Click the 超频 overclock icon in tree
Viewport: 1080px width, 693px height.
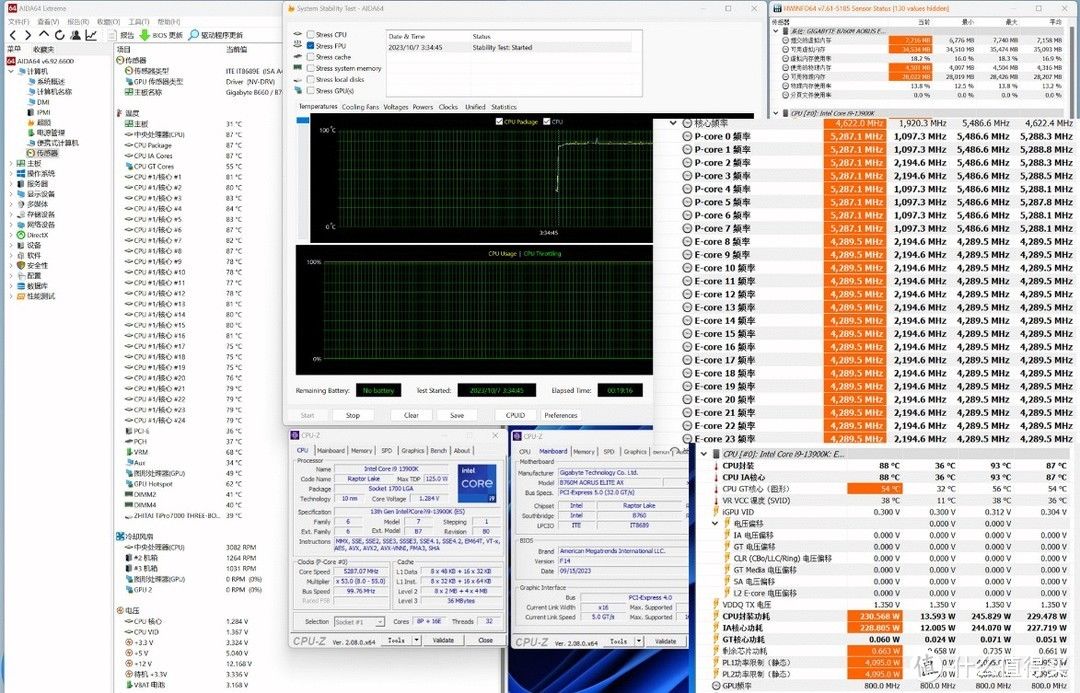(x=30, y=122)
